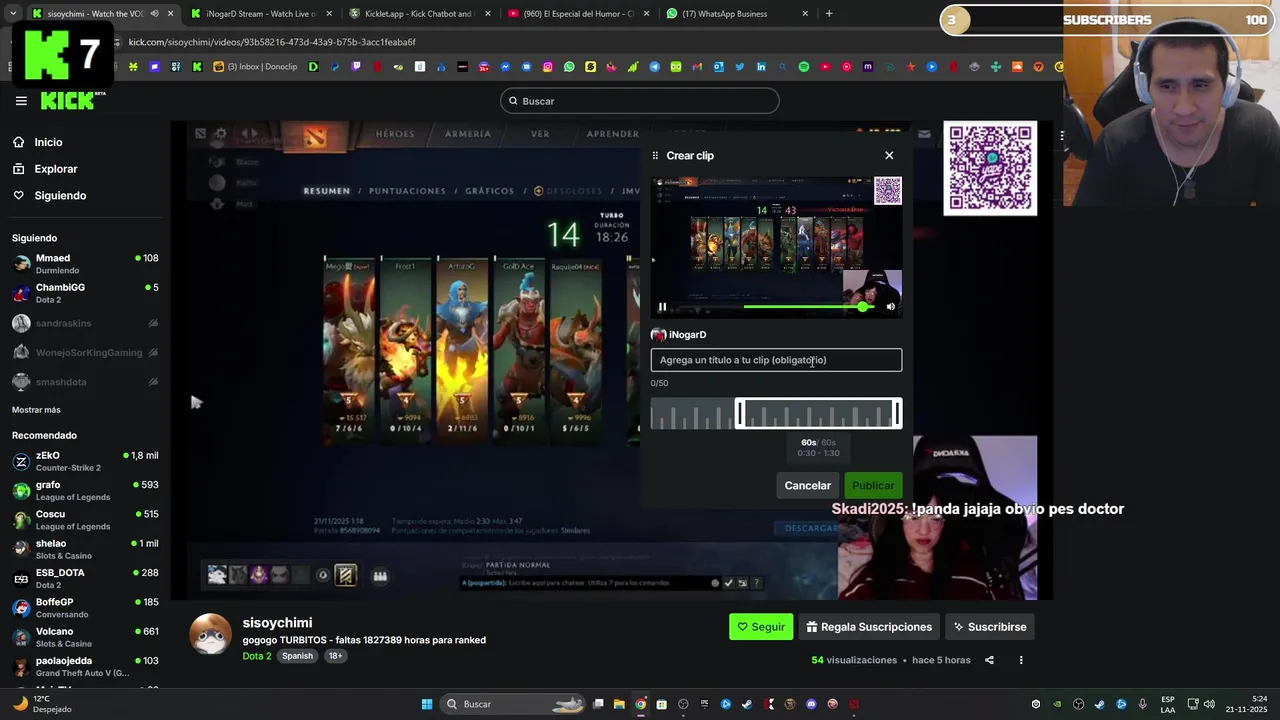Publish the clip with Publicar

coord(873,485)
